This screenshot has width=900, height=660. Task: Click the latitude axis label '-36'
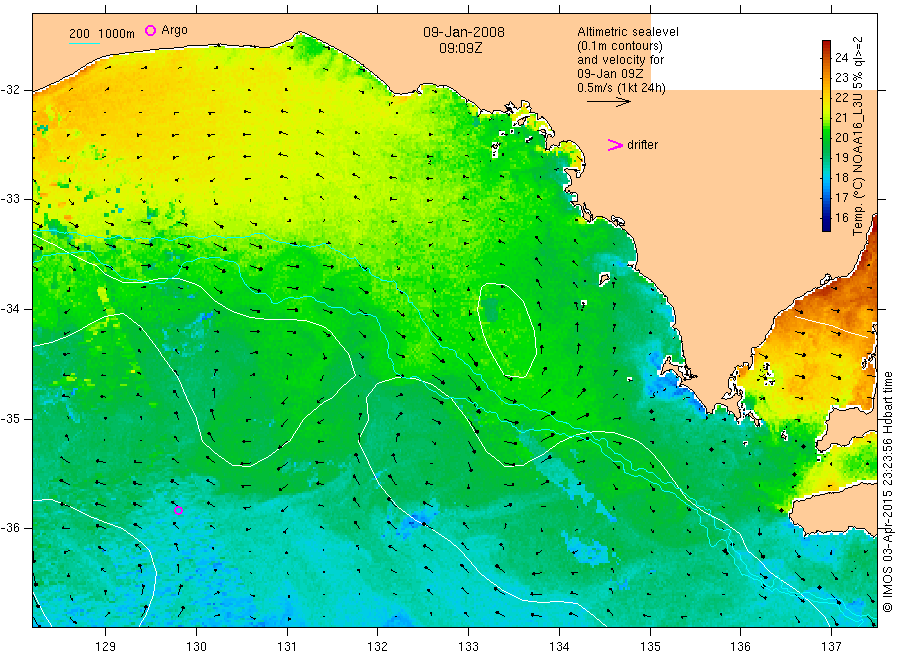11,528
